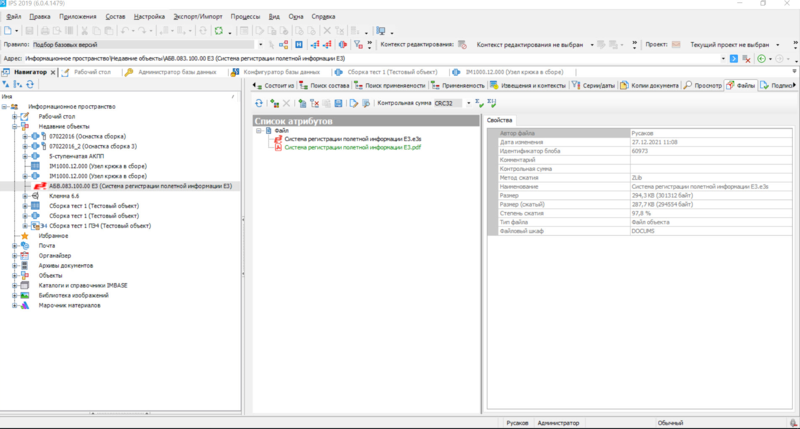800x429 pixels.
Task: Select the E3.e3s file entry
Action: 351,139
